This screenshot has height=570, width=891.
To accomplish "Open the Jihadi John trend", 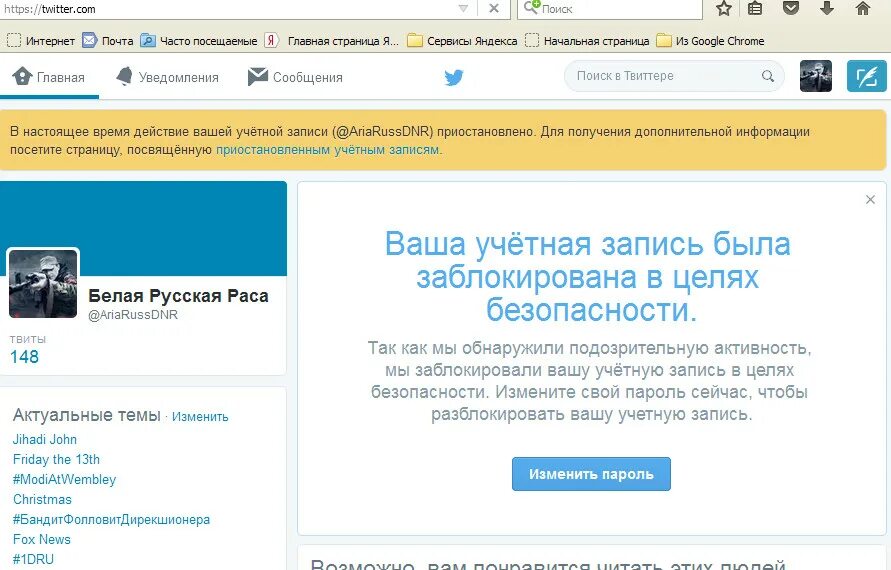I will tap(45, 439).
